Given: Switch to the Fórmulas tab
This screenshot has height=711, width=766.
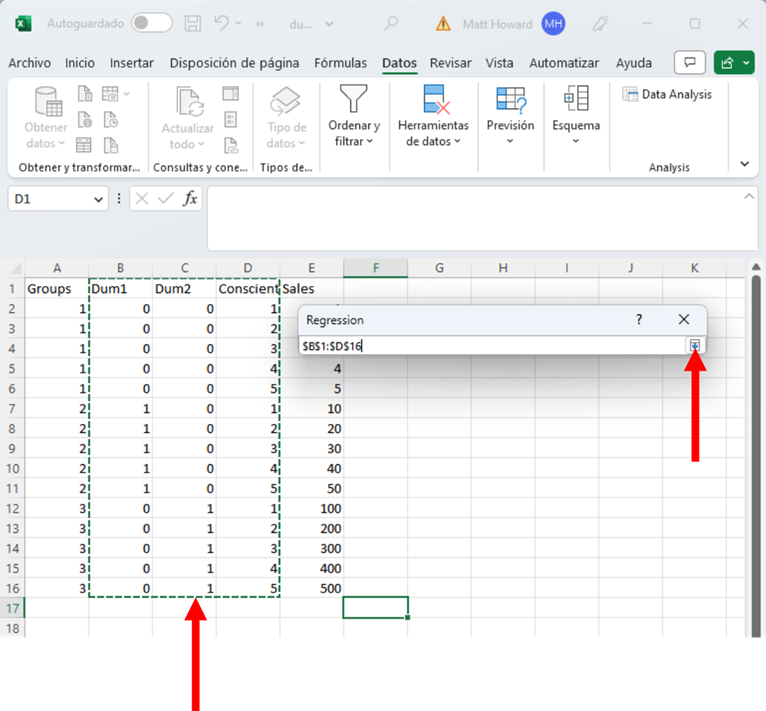Looking at the screenshot, I should 340,63.
